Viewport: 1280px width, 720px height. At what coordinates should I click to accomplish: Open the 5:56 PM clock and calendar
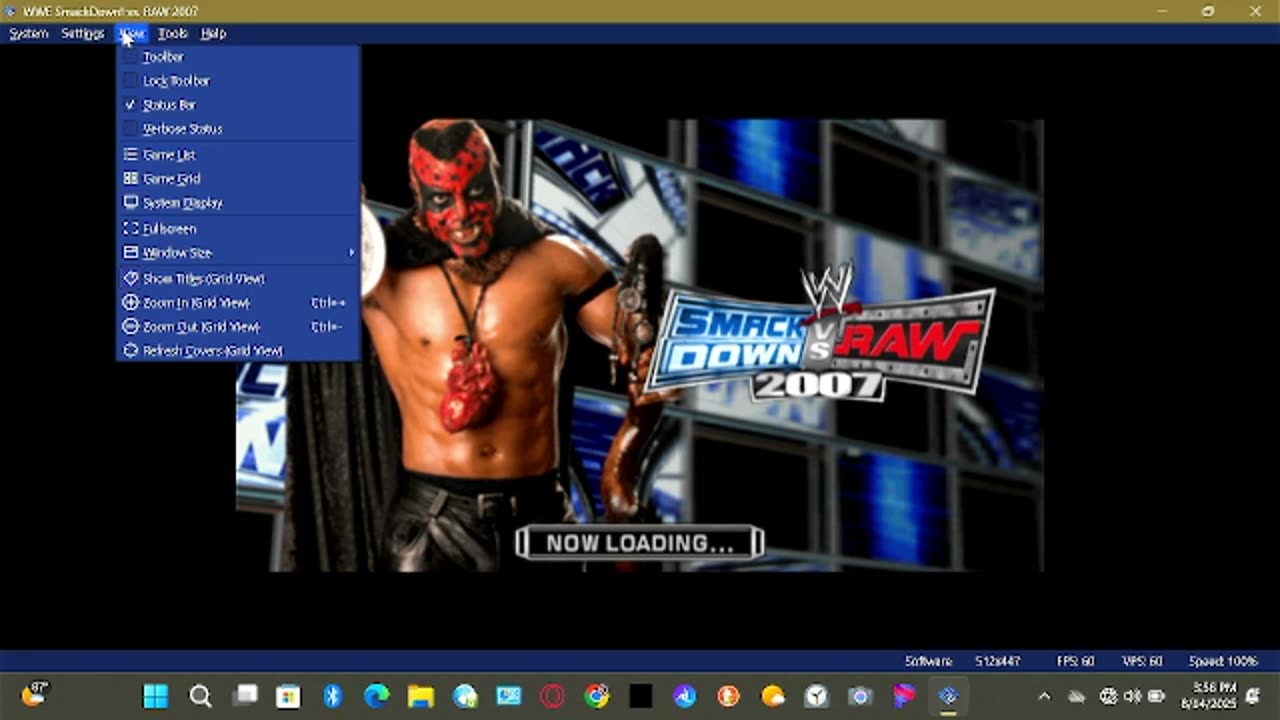click(x=1209, y=696)
